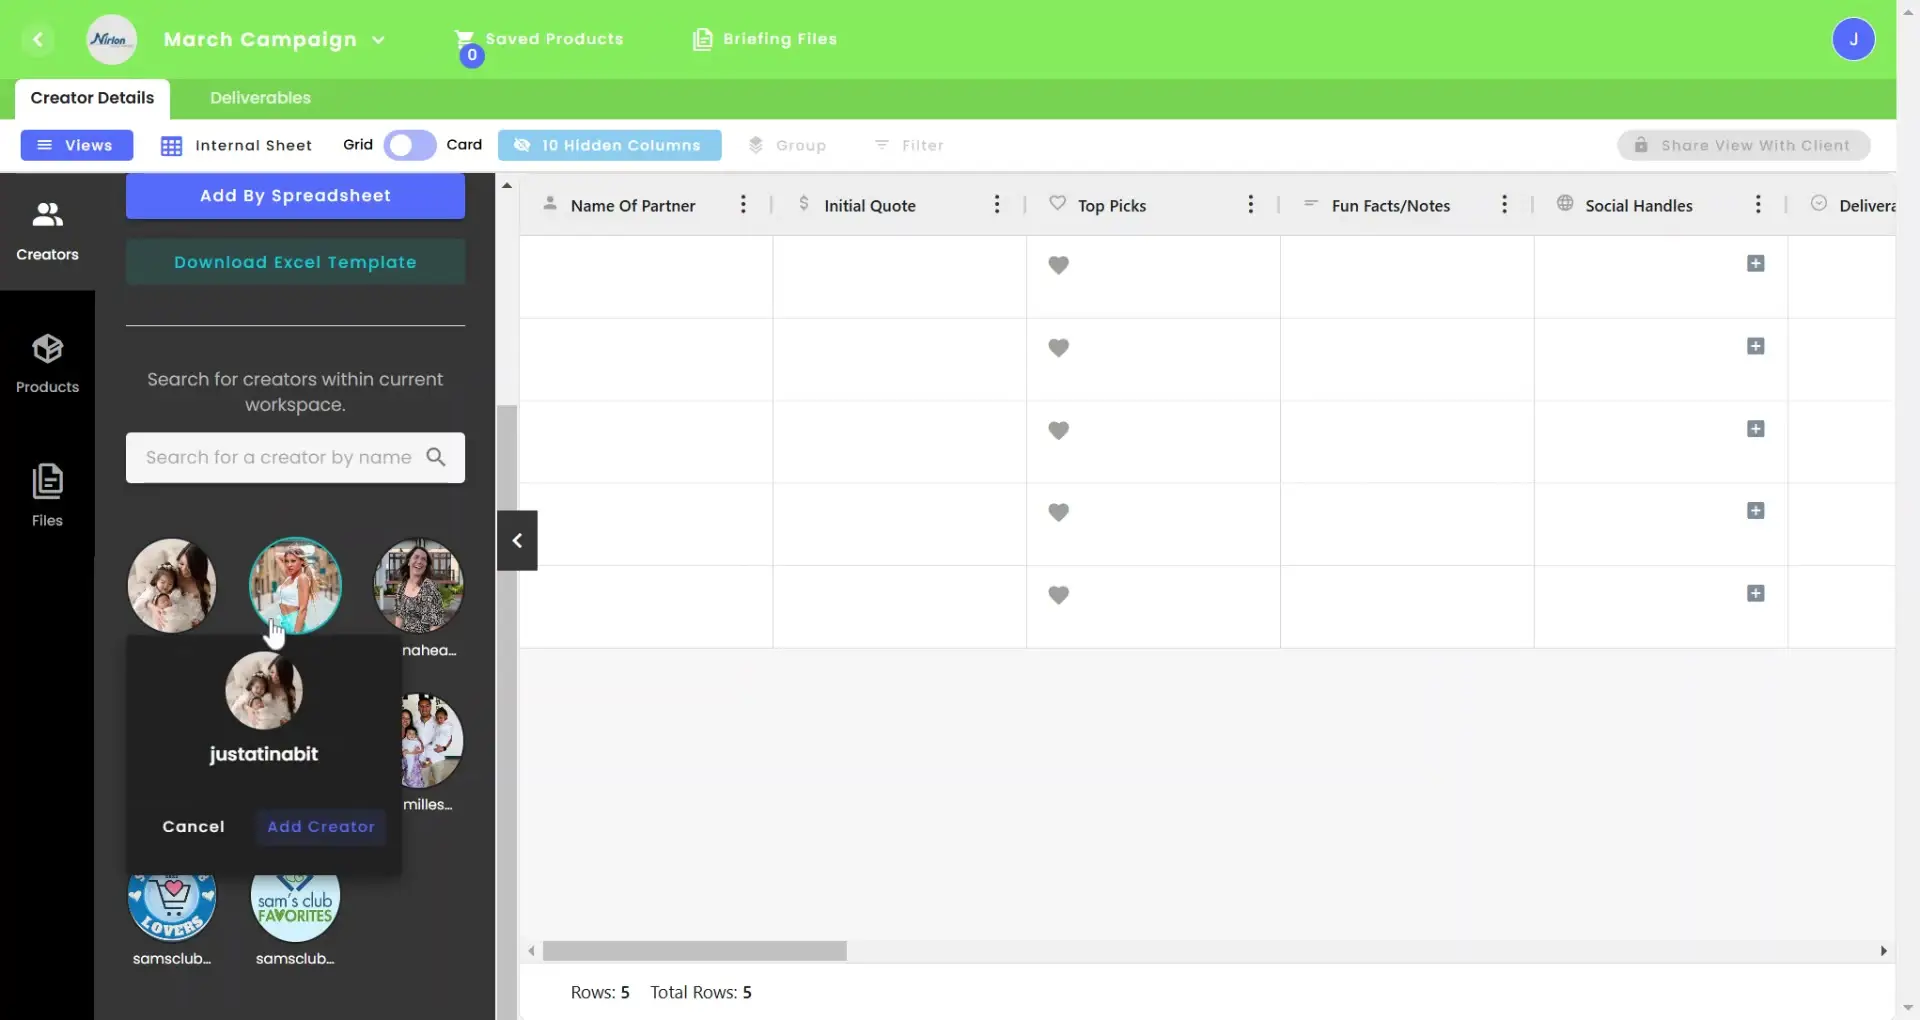The image size is (1920, 1020).
Task: Switch to the Deliverables tab
Action: click(x=259, y=97)
